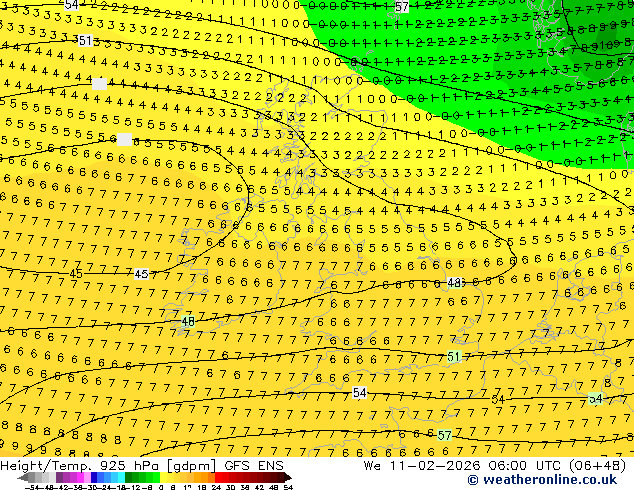Screen dimensions: 634x490
Task: Click the "Height/Temp. 925 hPa [gdpm] GFS ENS" title
Action: click(x=142, y=466)
